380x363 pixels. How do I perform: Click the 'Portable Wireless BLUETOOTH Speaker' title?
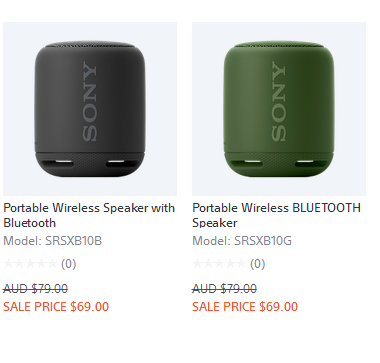click(x=276, y=215)
